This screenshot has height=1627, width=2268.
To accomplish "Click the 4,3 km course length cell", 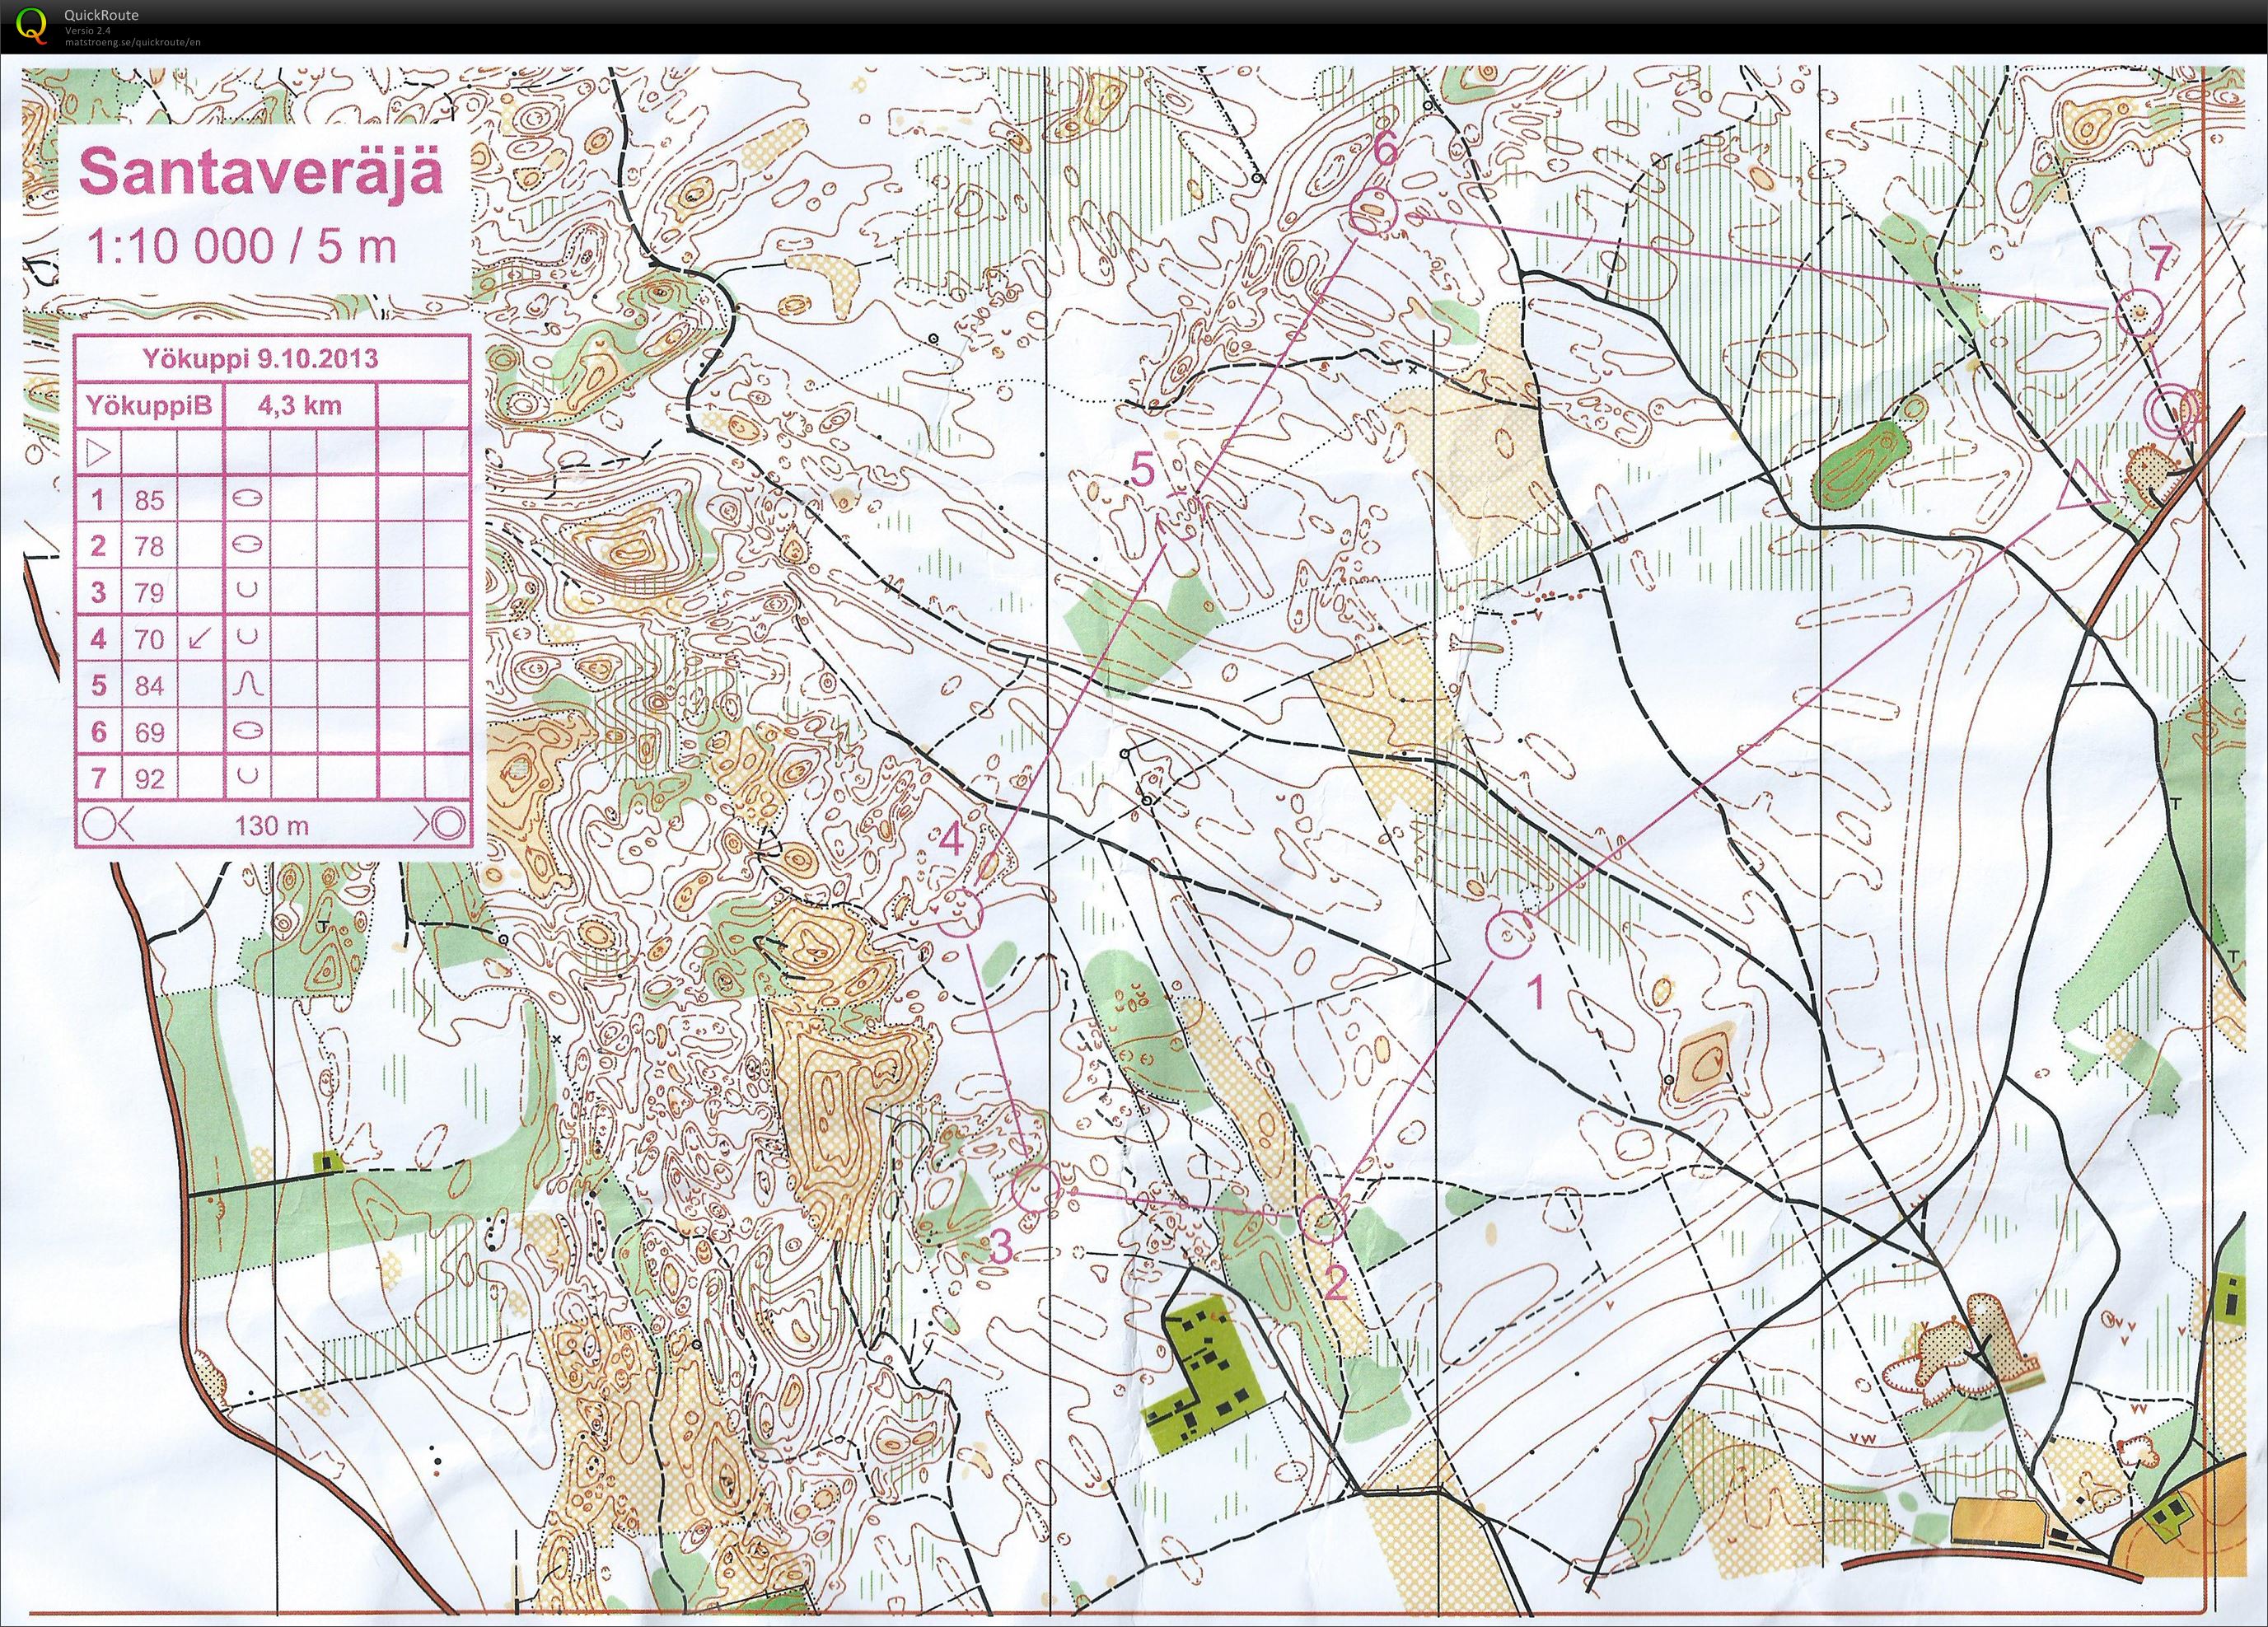I will (300, 405).
